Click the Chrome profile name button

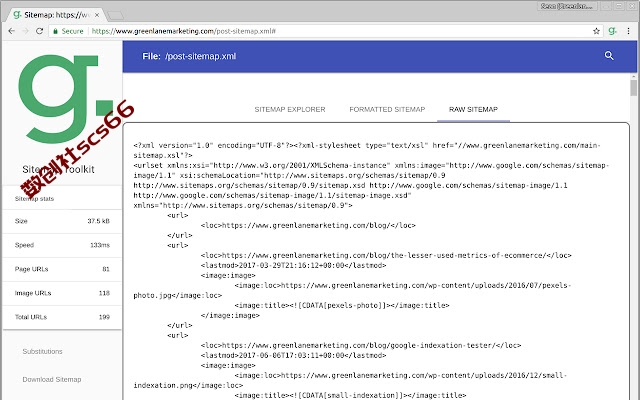click(568, 6)
